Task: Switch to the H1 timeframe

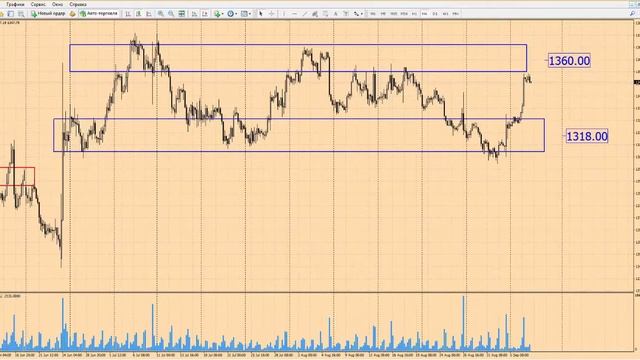Action: point(414,14)
